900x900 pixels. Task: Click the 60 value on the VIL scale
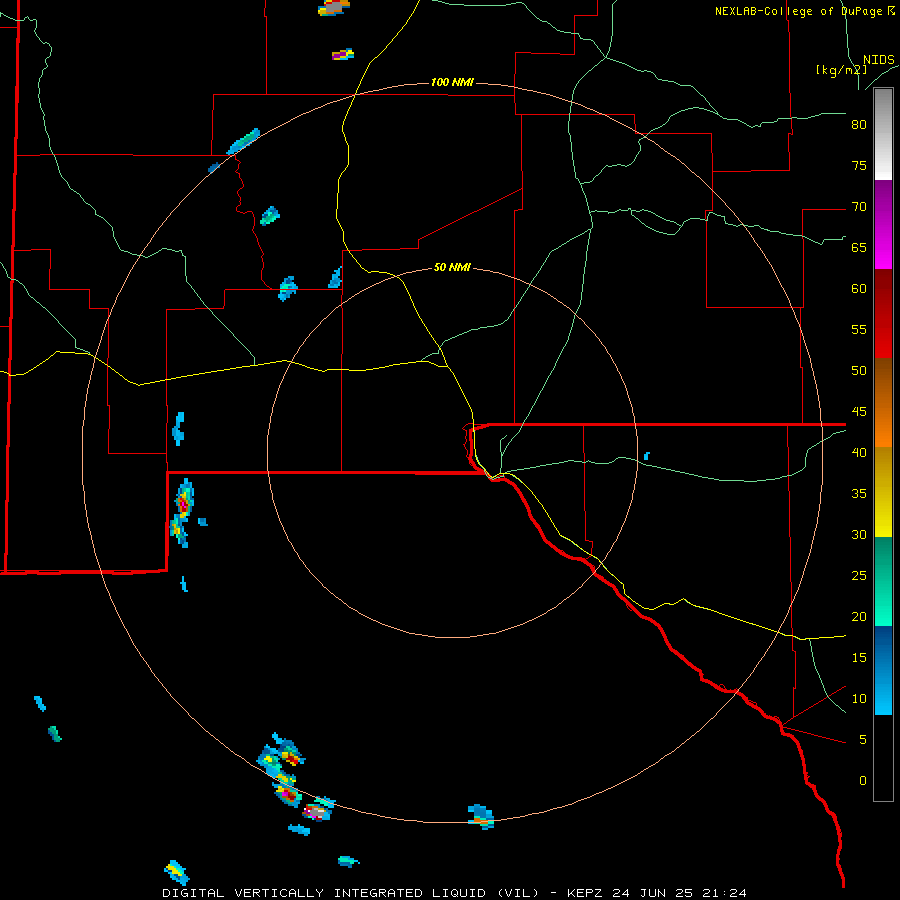pyautogui.click(x=859, y=289)
